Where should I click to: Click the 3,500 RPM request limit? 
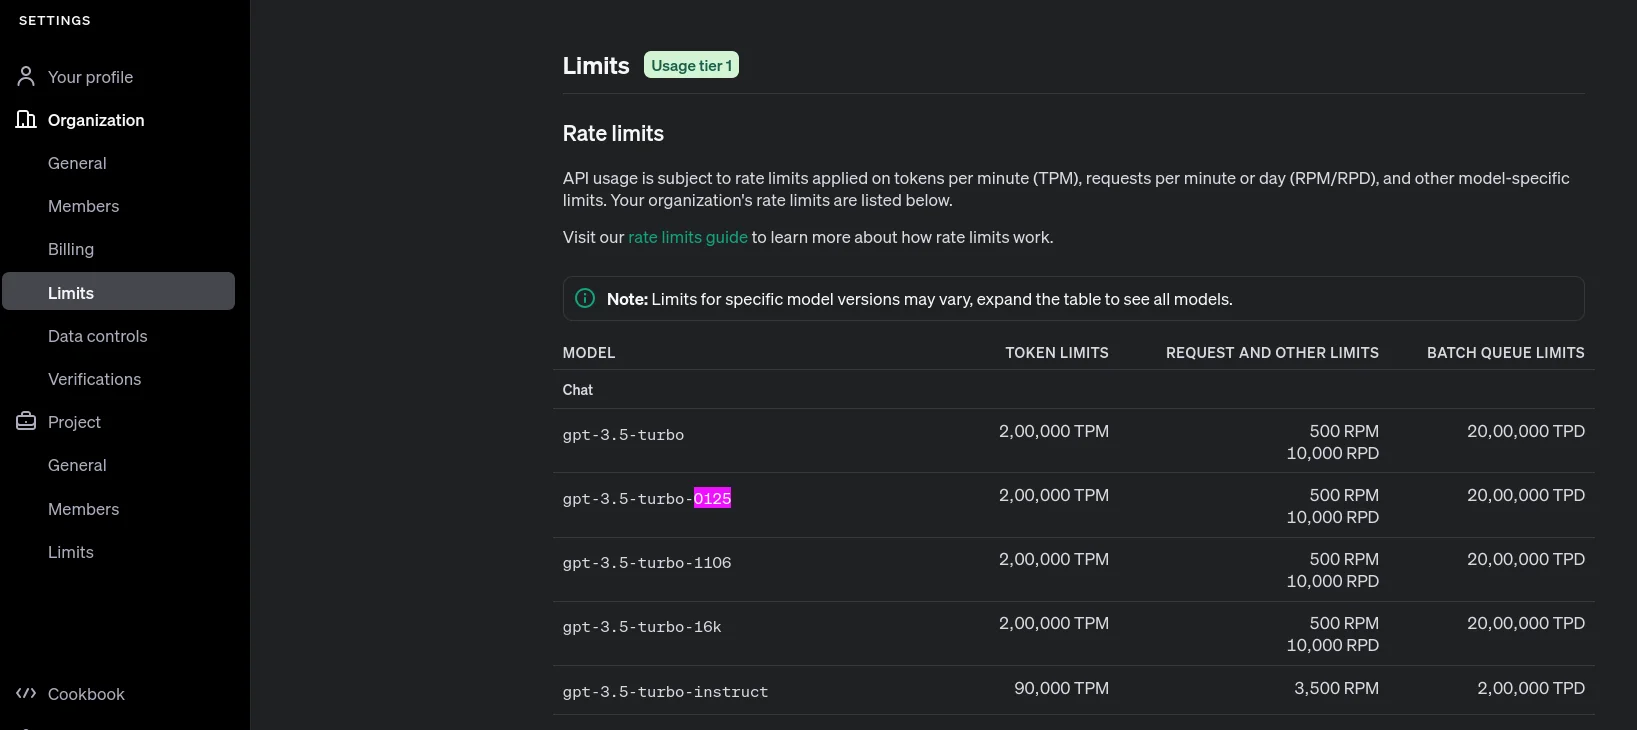pyautogui.click(x=1336, y=688)
